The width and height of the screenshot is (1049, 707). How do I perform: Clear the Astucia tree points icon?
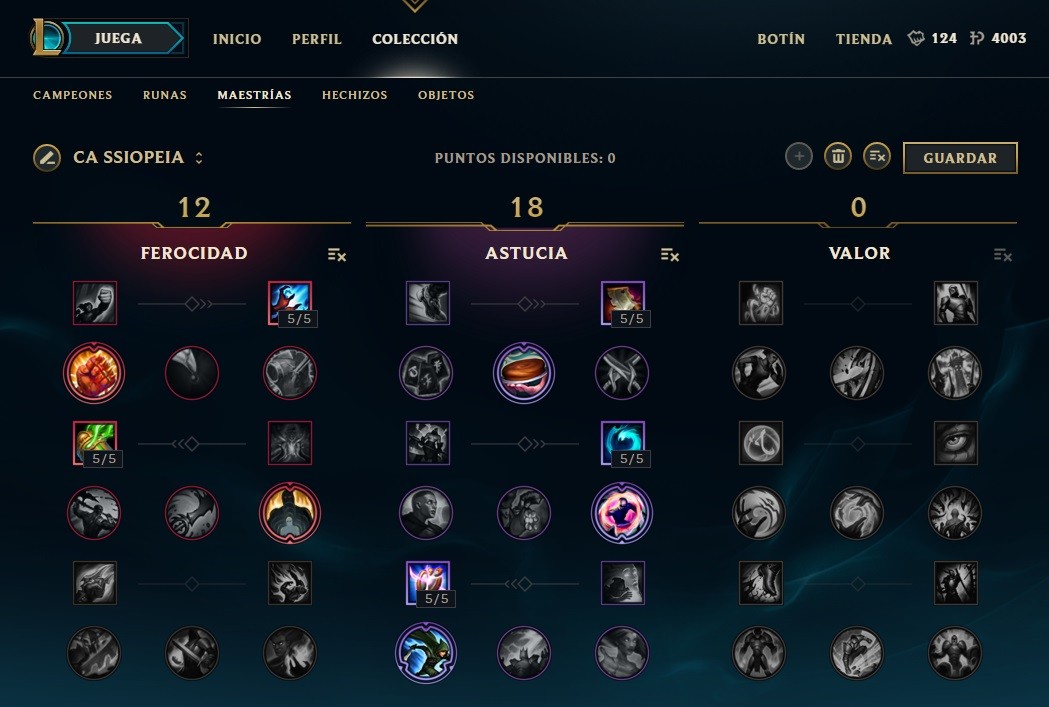click(670, 254)
